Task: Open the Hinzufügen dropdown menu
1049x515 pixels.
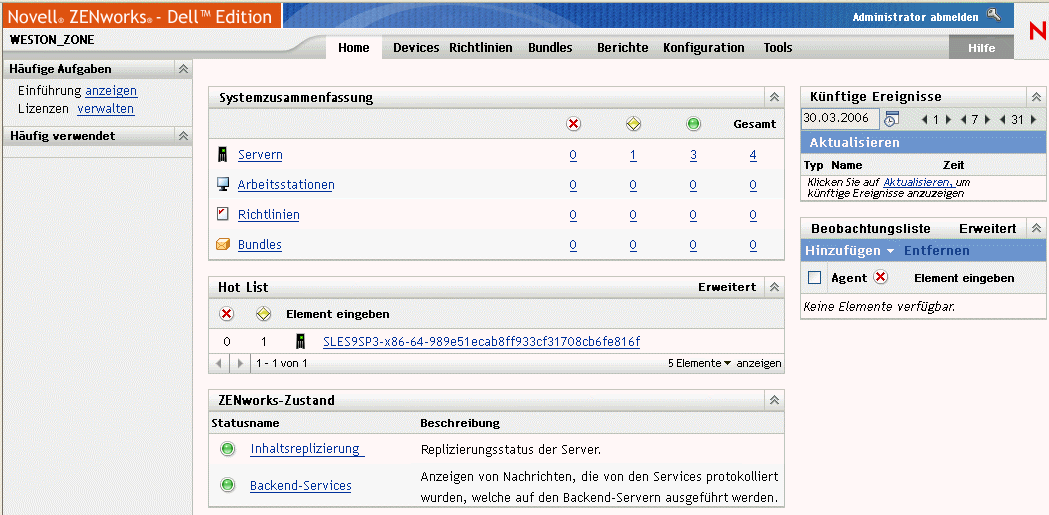Action: click(850, 251)
